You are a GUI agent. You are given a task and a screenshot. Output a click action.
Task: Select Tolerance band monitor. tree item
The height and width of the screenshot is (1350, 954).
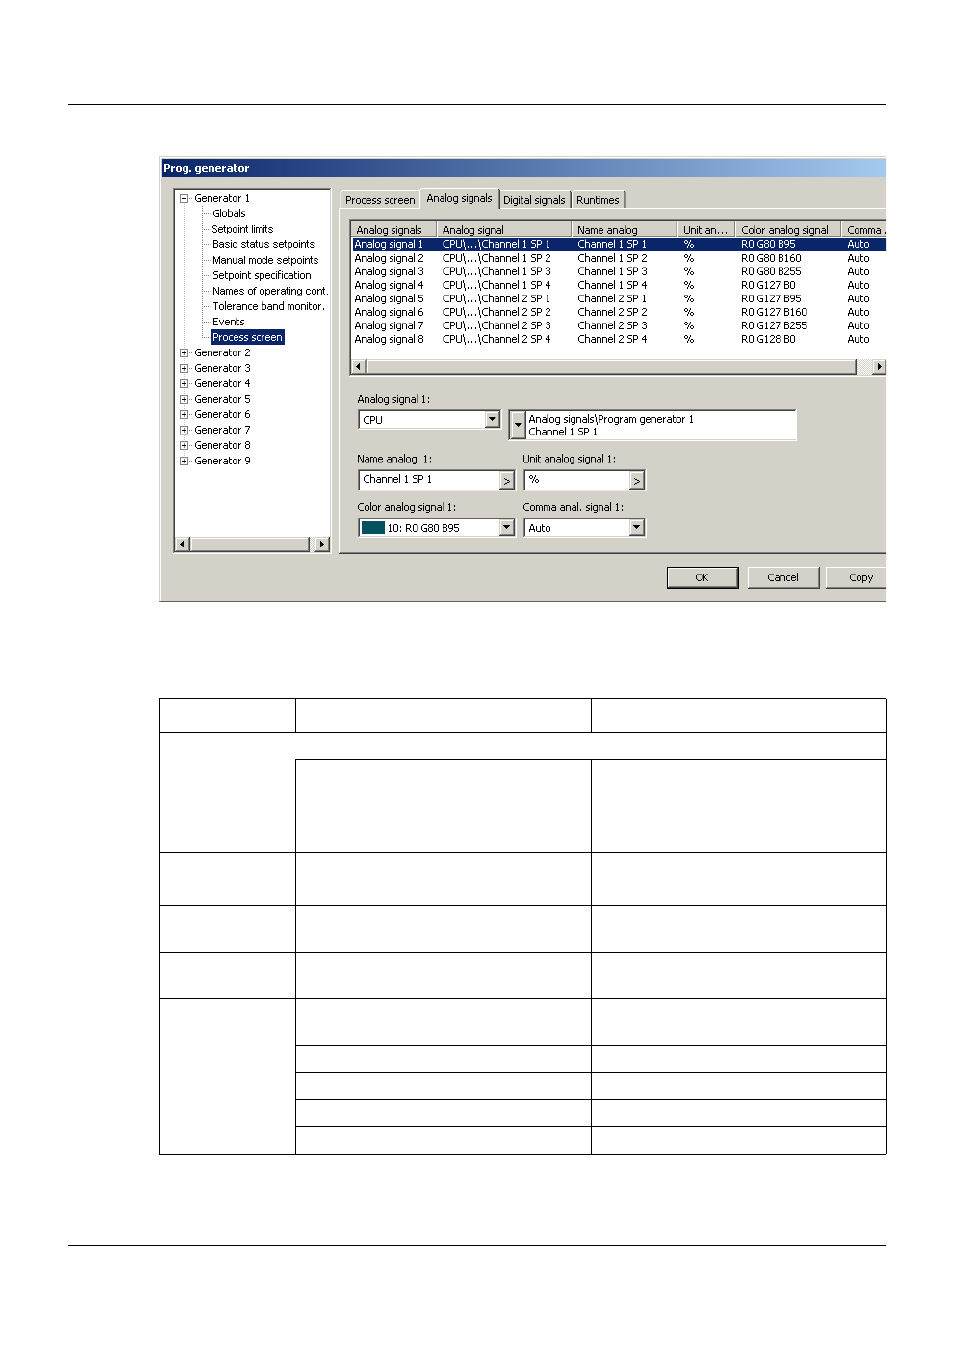(x=268, y=306)
